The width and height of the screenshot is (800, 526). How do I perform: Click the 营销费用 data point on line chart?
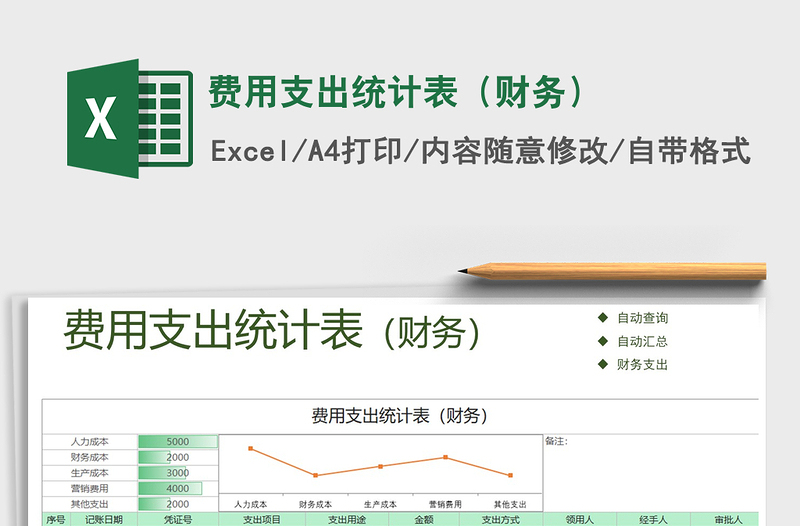point(445,457)
